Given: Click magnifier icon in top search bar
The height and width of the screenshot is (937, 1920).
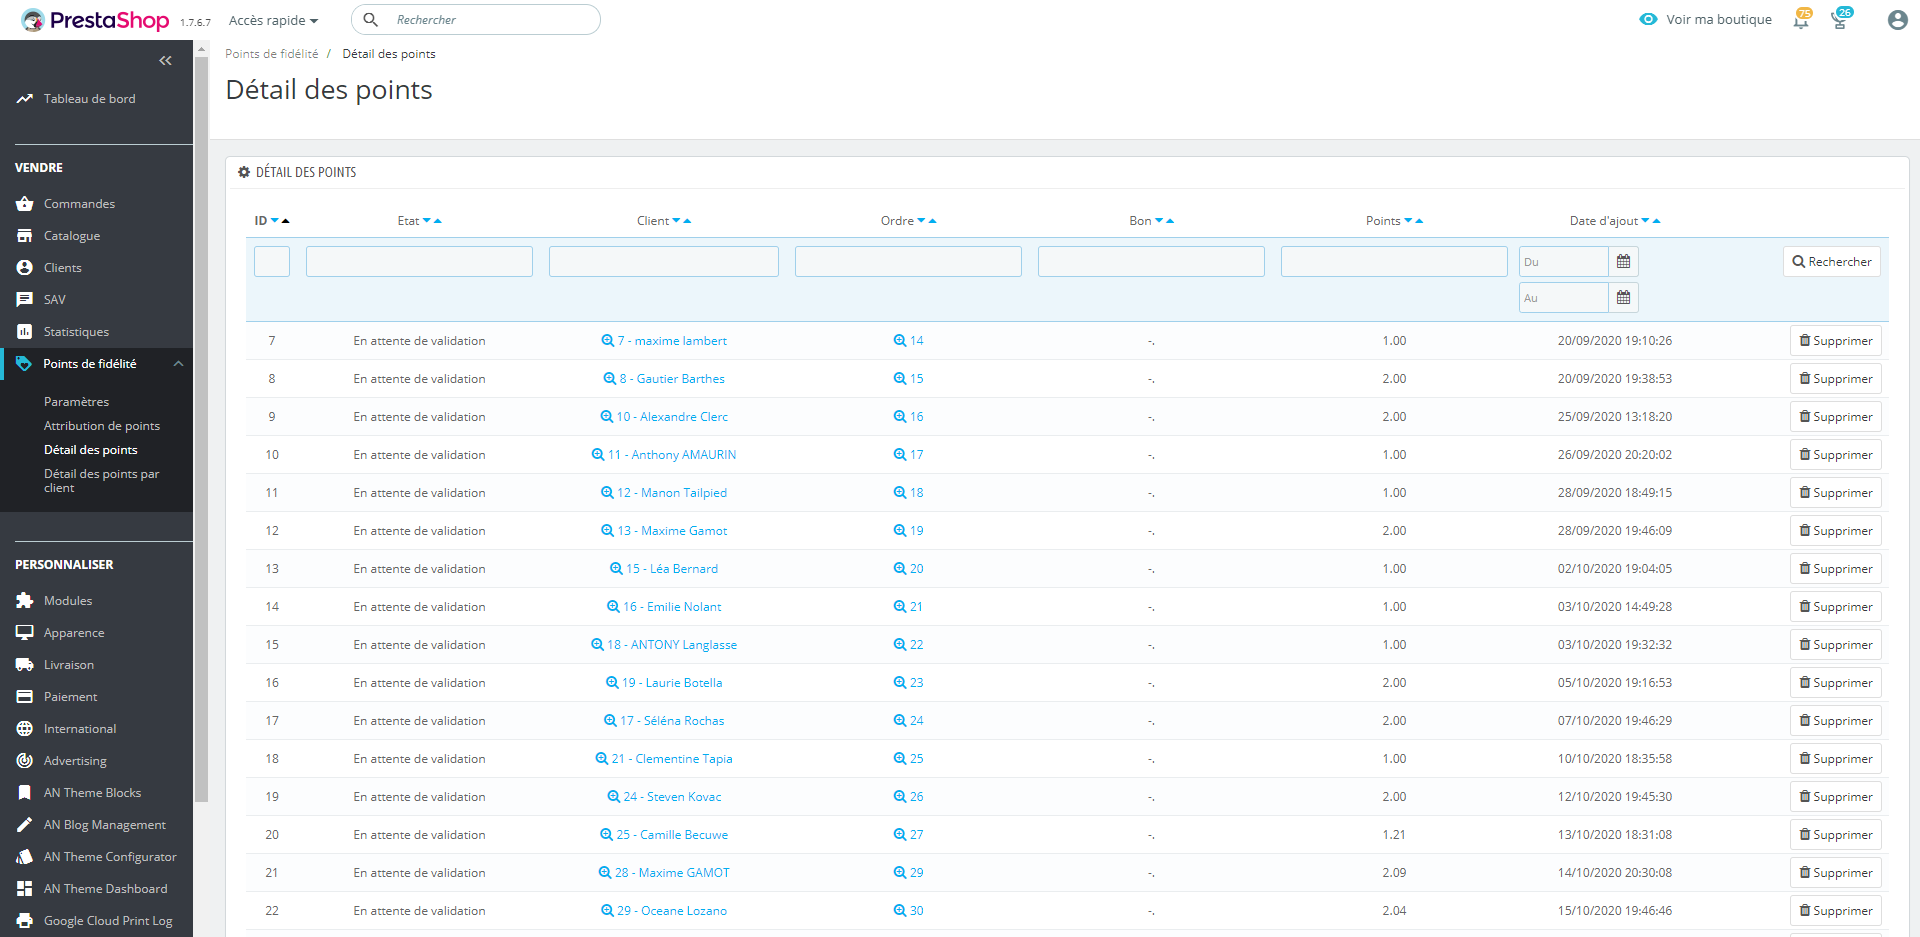Looking at the screenshot, I should (x=370, y=20).
